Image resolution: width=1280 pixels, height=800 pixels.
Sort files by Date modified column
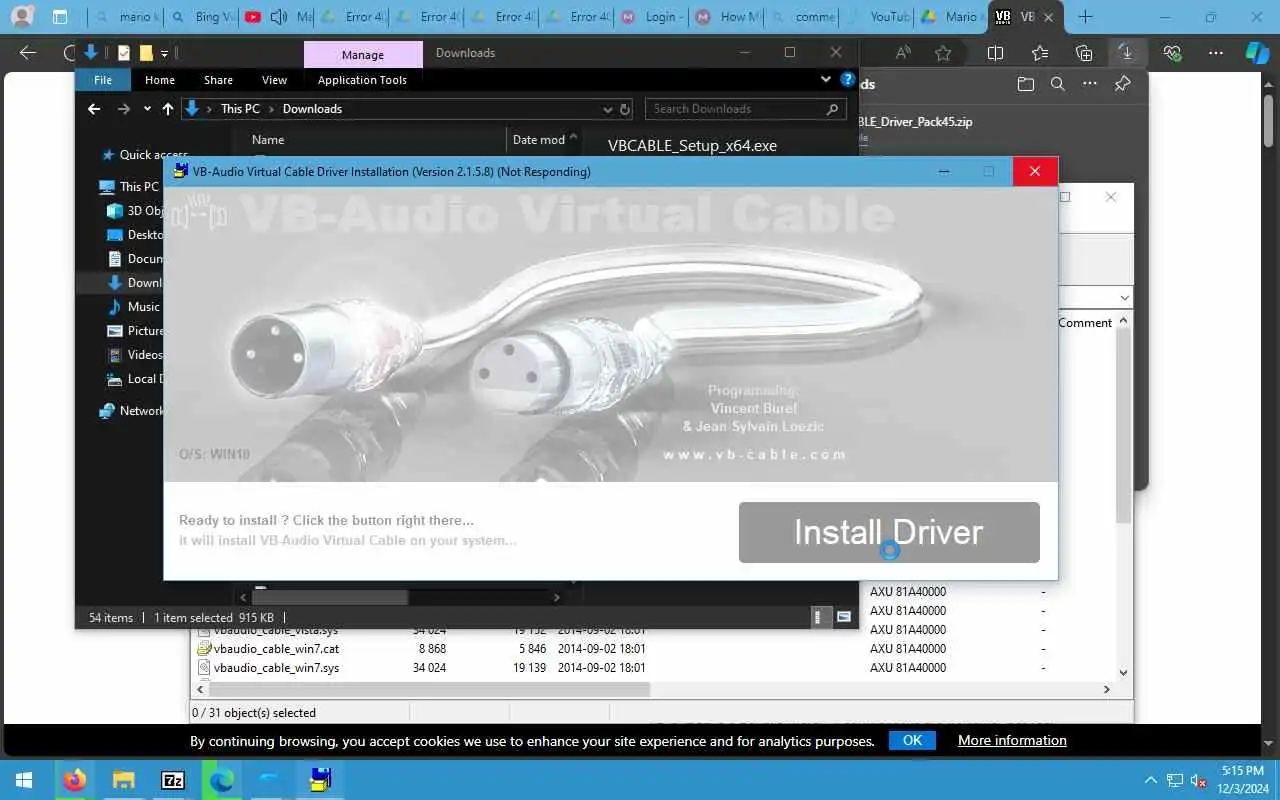coord(539,140)
